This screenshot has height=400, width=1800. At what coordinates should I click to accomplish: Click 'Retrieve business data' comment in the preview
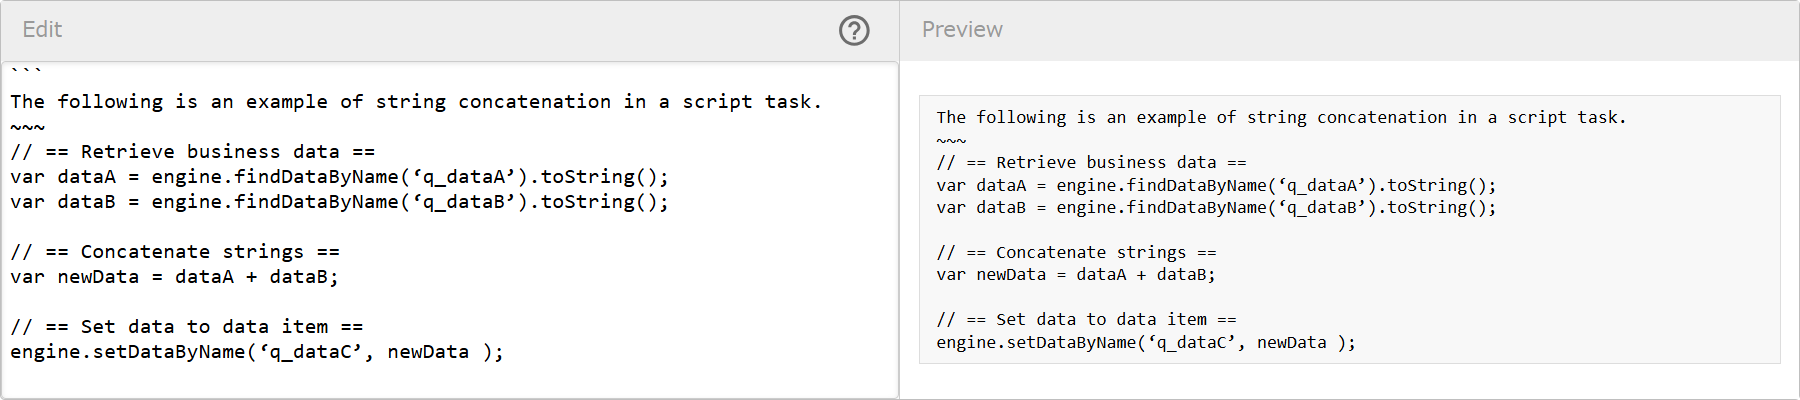[x=1091, y=163]
